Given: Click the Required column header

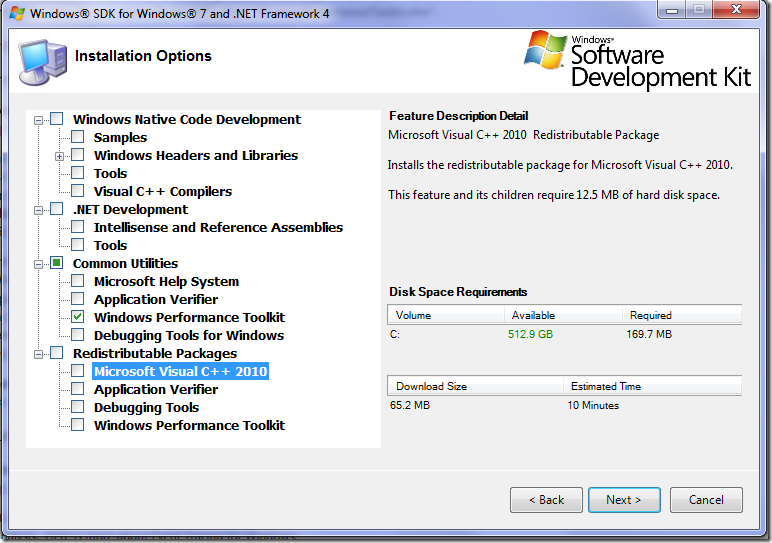Looking at the screenshot, I should point(682,315).
